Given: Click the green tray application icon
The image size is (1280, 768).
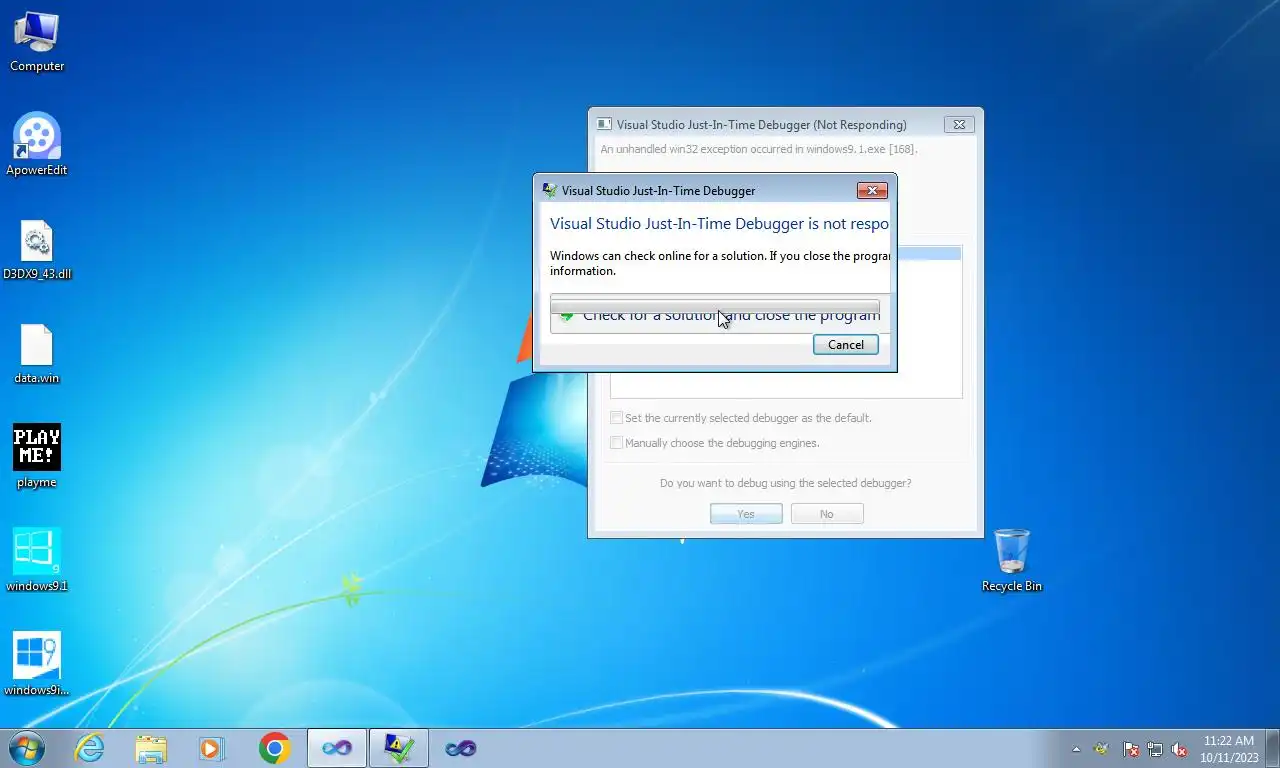Looking at the screenshot, I should click(1102, 749).
